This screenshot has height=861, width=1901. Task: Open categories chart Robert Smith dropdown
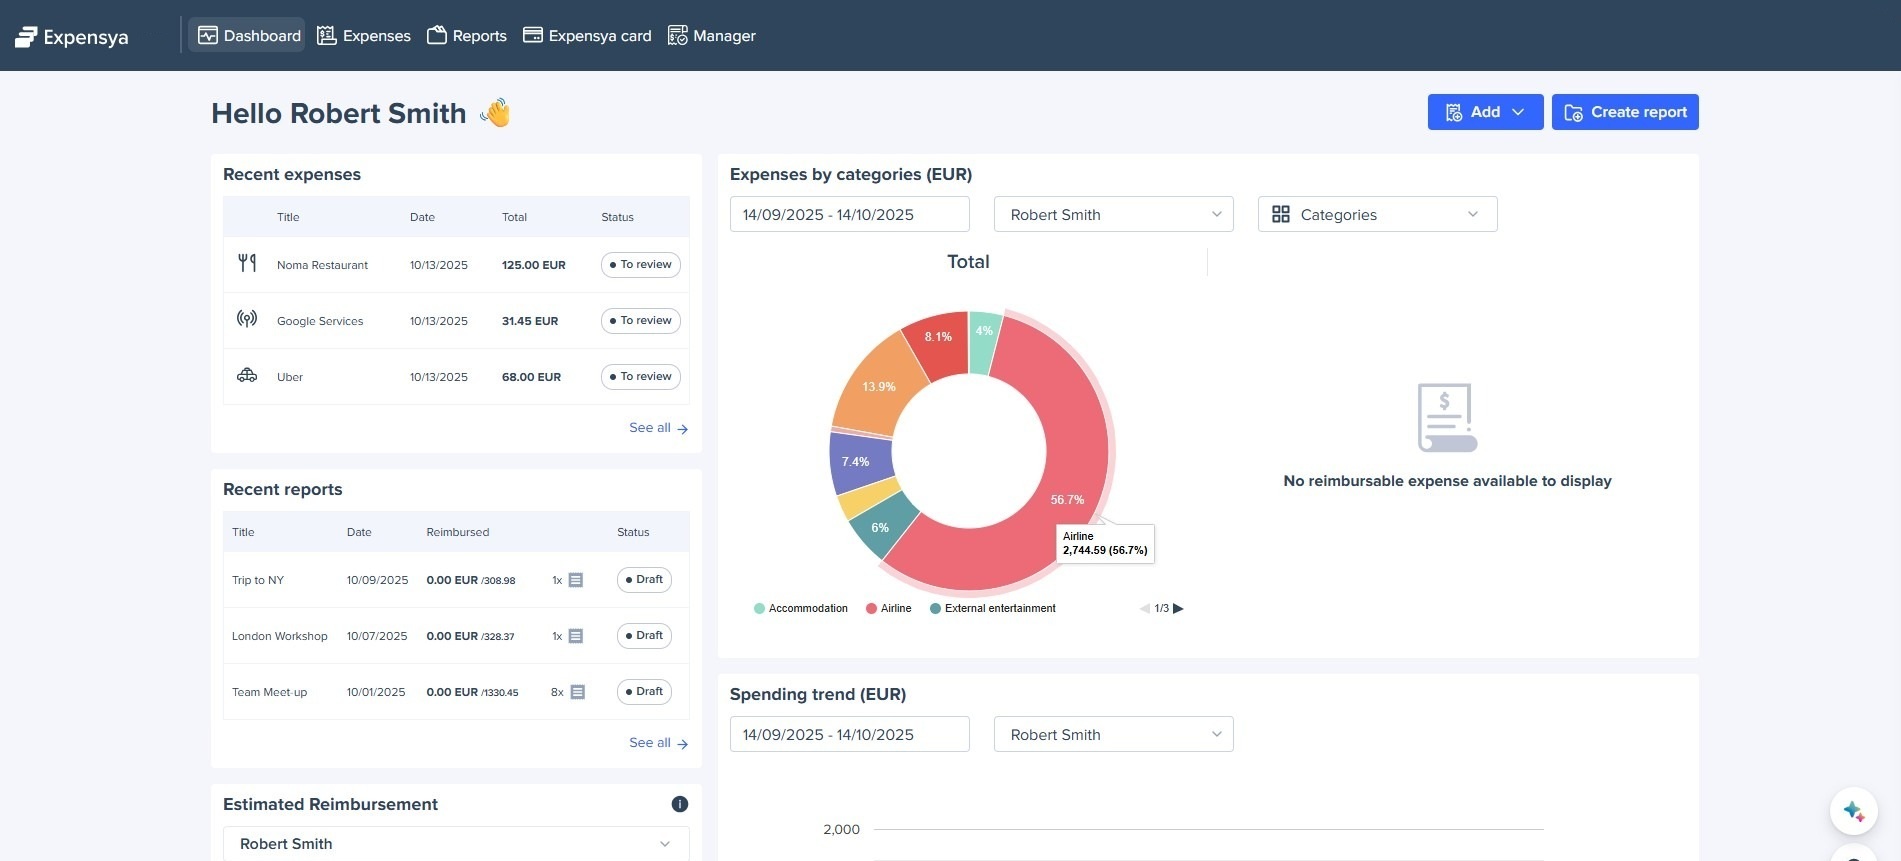pos(1114,214)
